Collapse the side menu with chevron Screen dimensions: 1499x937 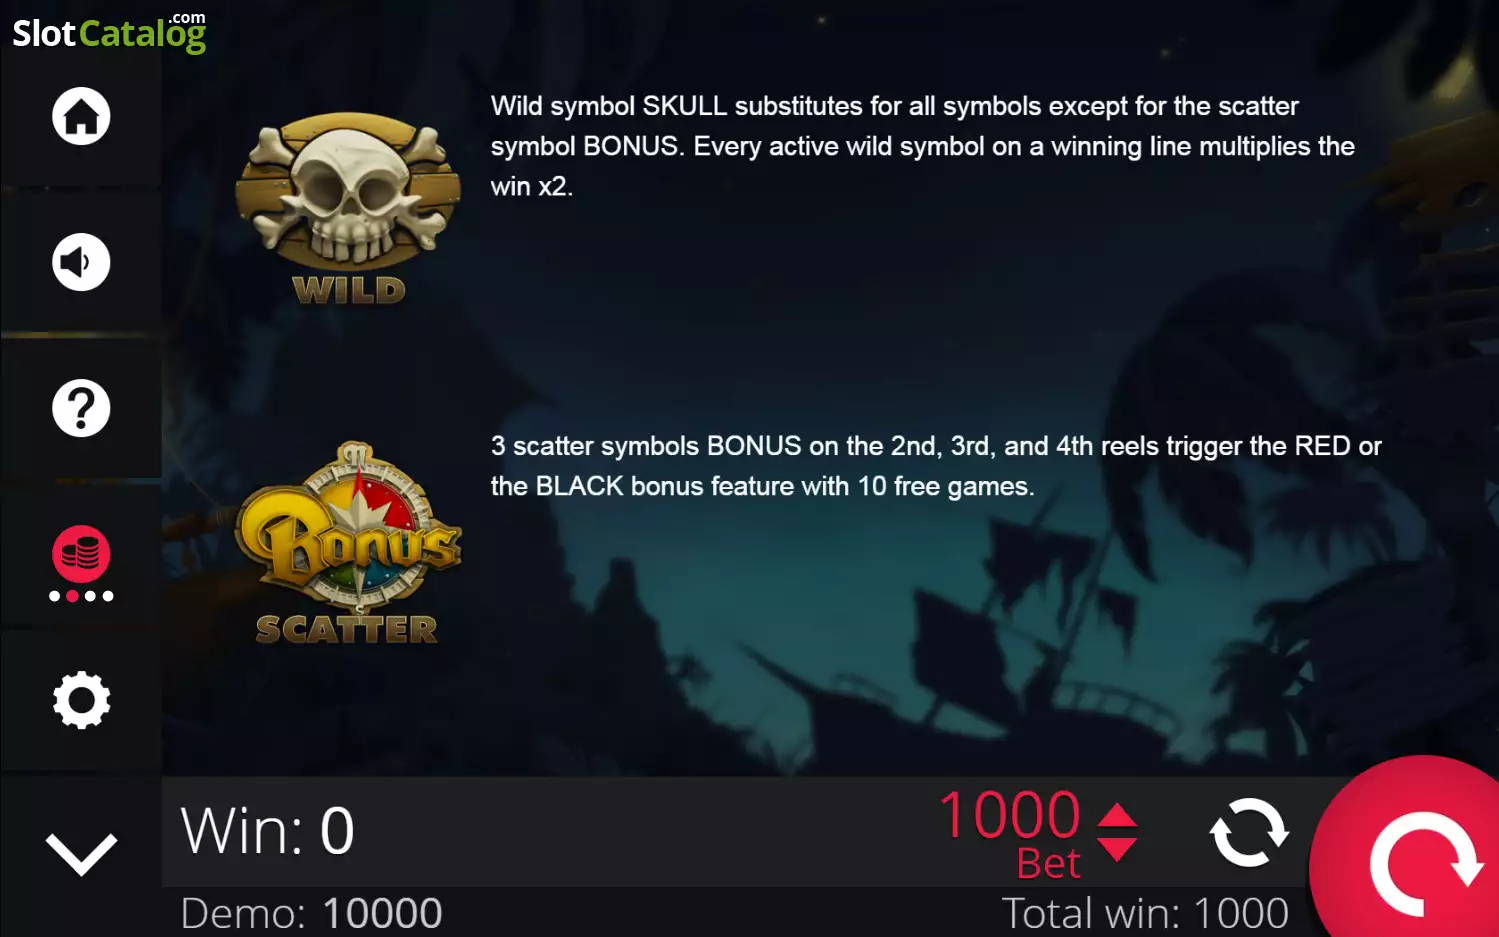81,854
